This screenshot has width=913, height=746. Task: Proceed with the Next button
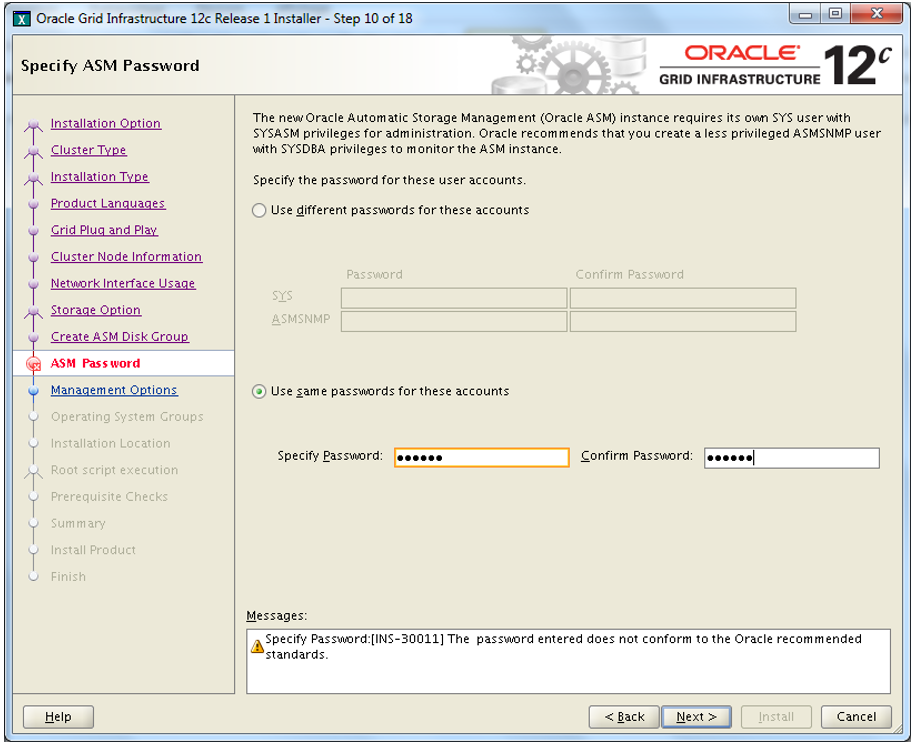(696, 717)
